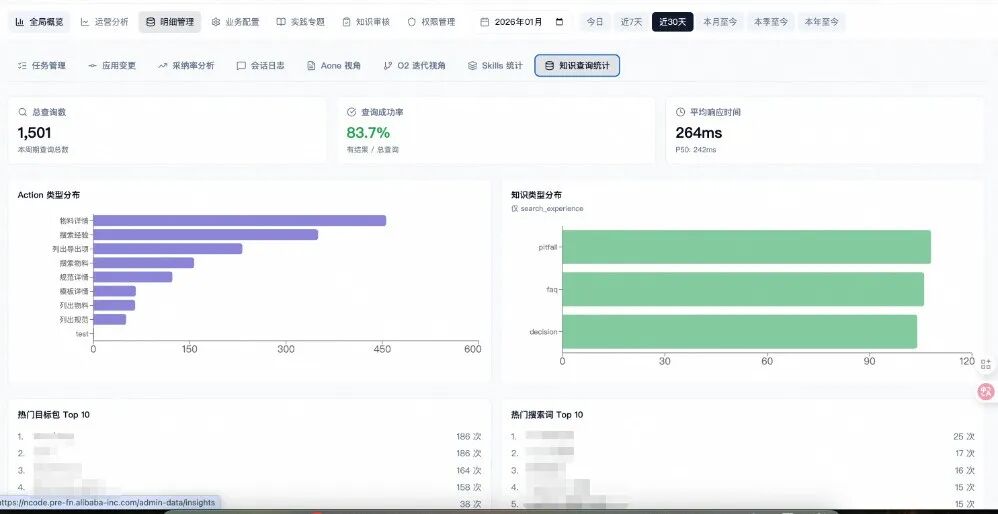This screenshot has width=998, height=514.
Task: Click the 2026年01月 month input field
Action: [x=523, y=22]
